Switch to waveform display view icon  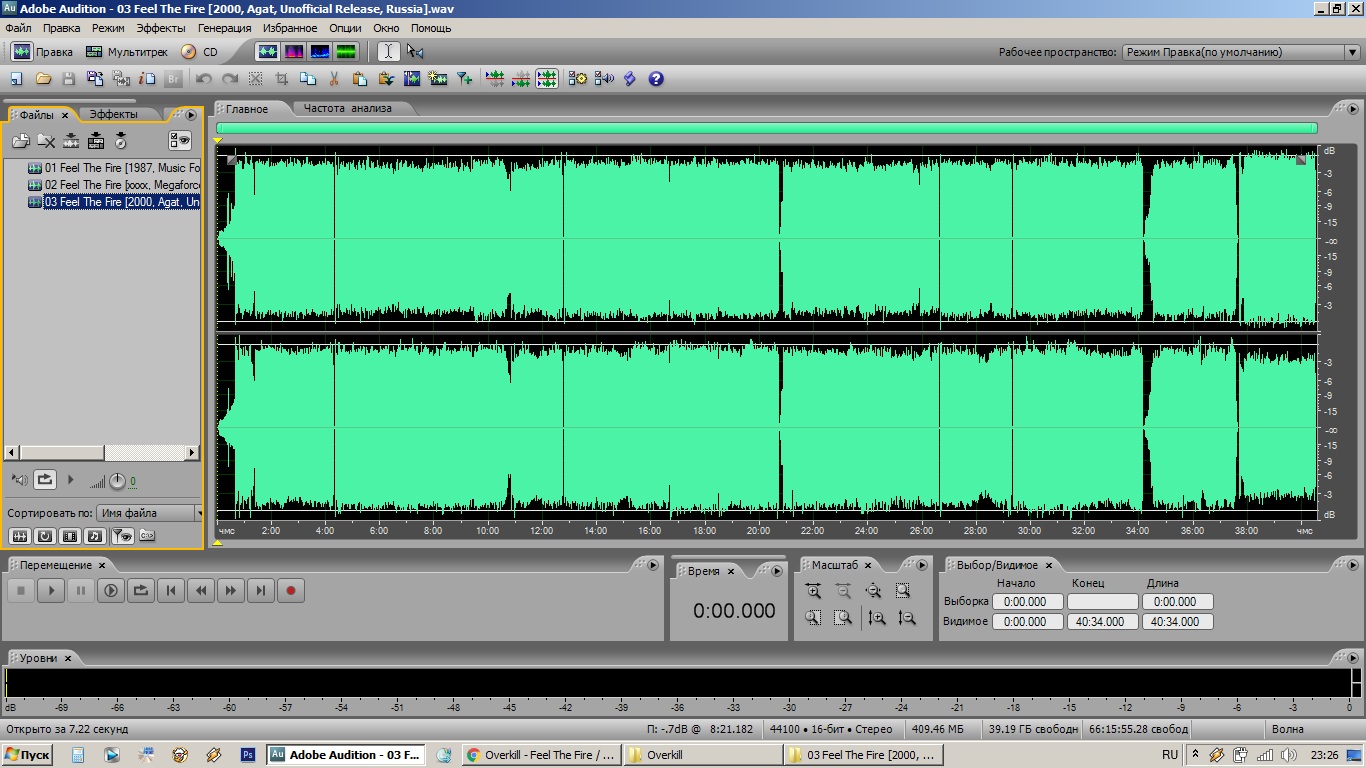[x=268, y=52]
